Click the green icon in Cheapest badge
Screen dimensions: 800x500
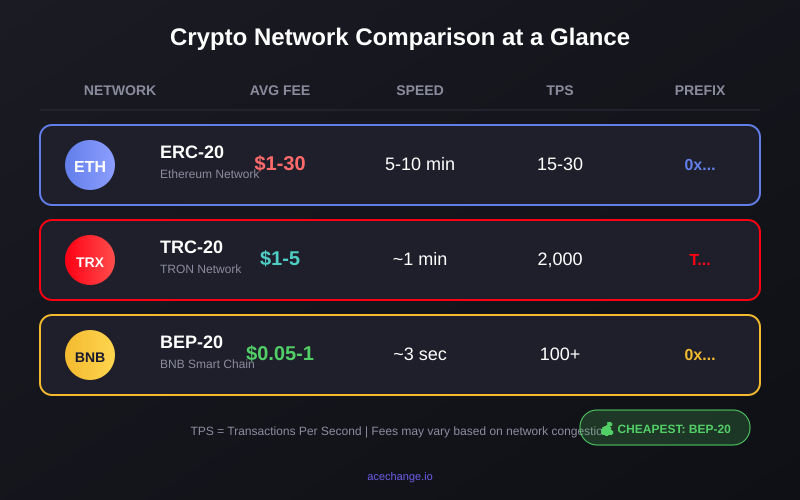click(x=607, y=429)
